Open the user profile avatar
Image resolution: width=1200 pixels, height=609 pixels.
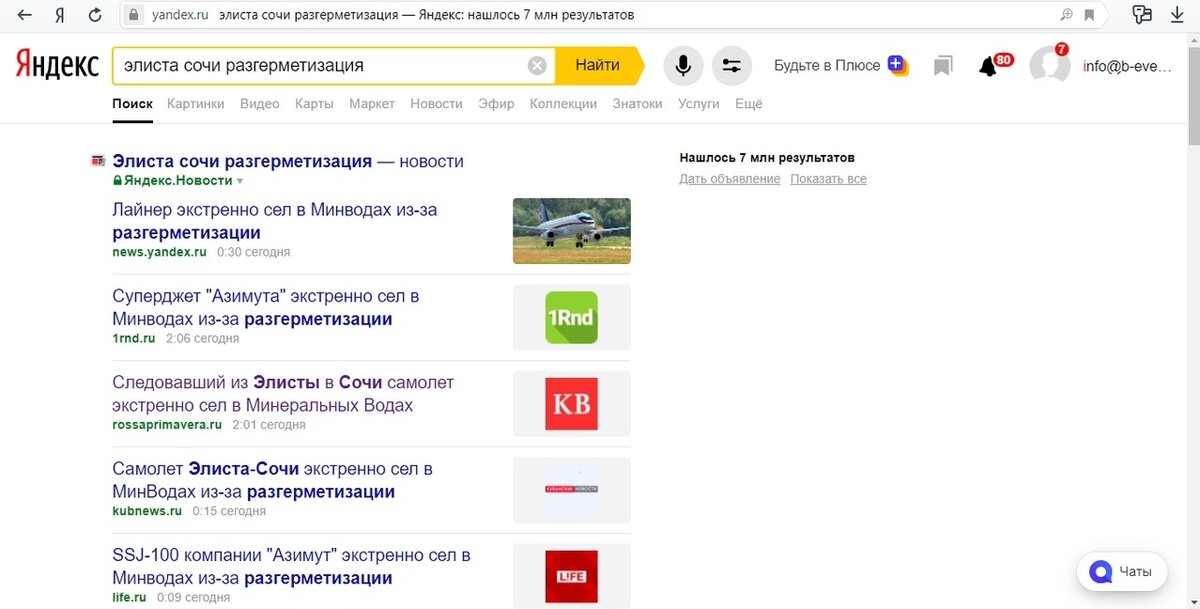point(1050,65)
